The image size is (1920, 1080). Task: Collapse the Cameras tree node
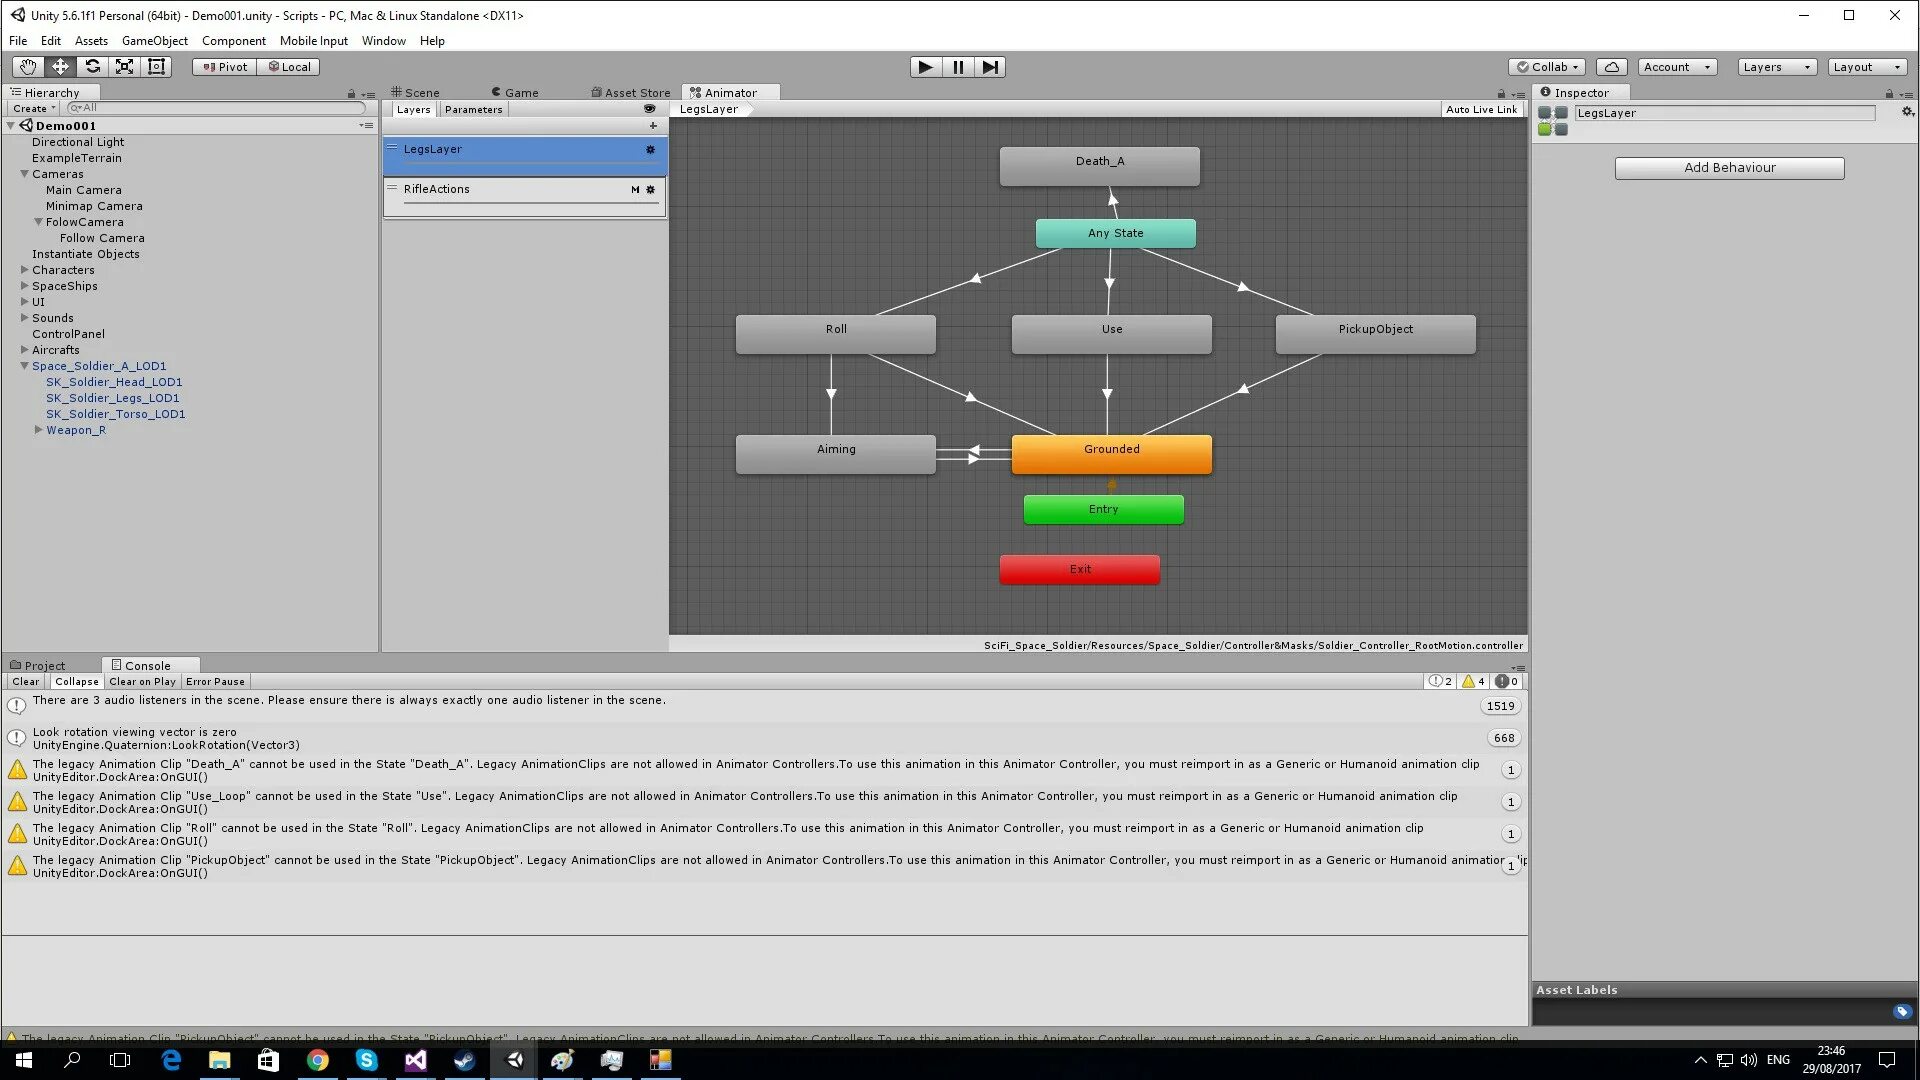25,174
